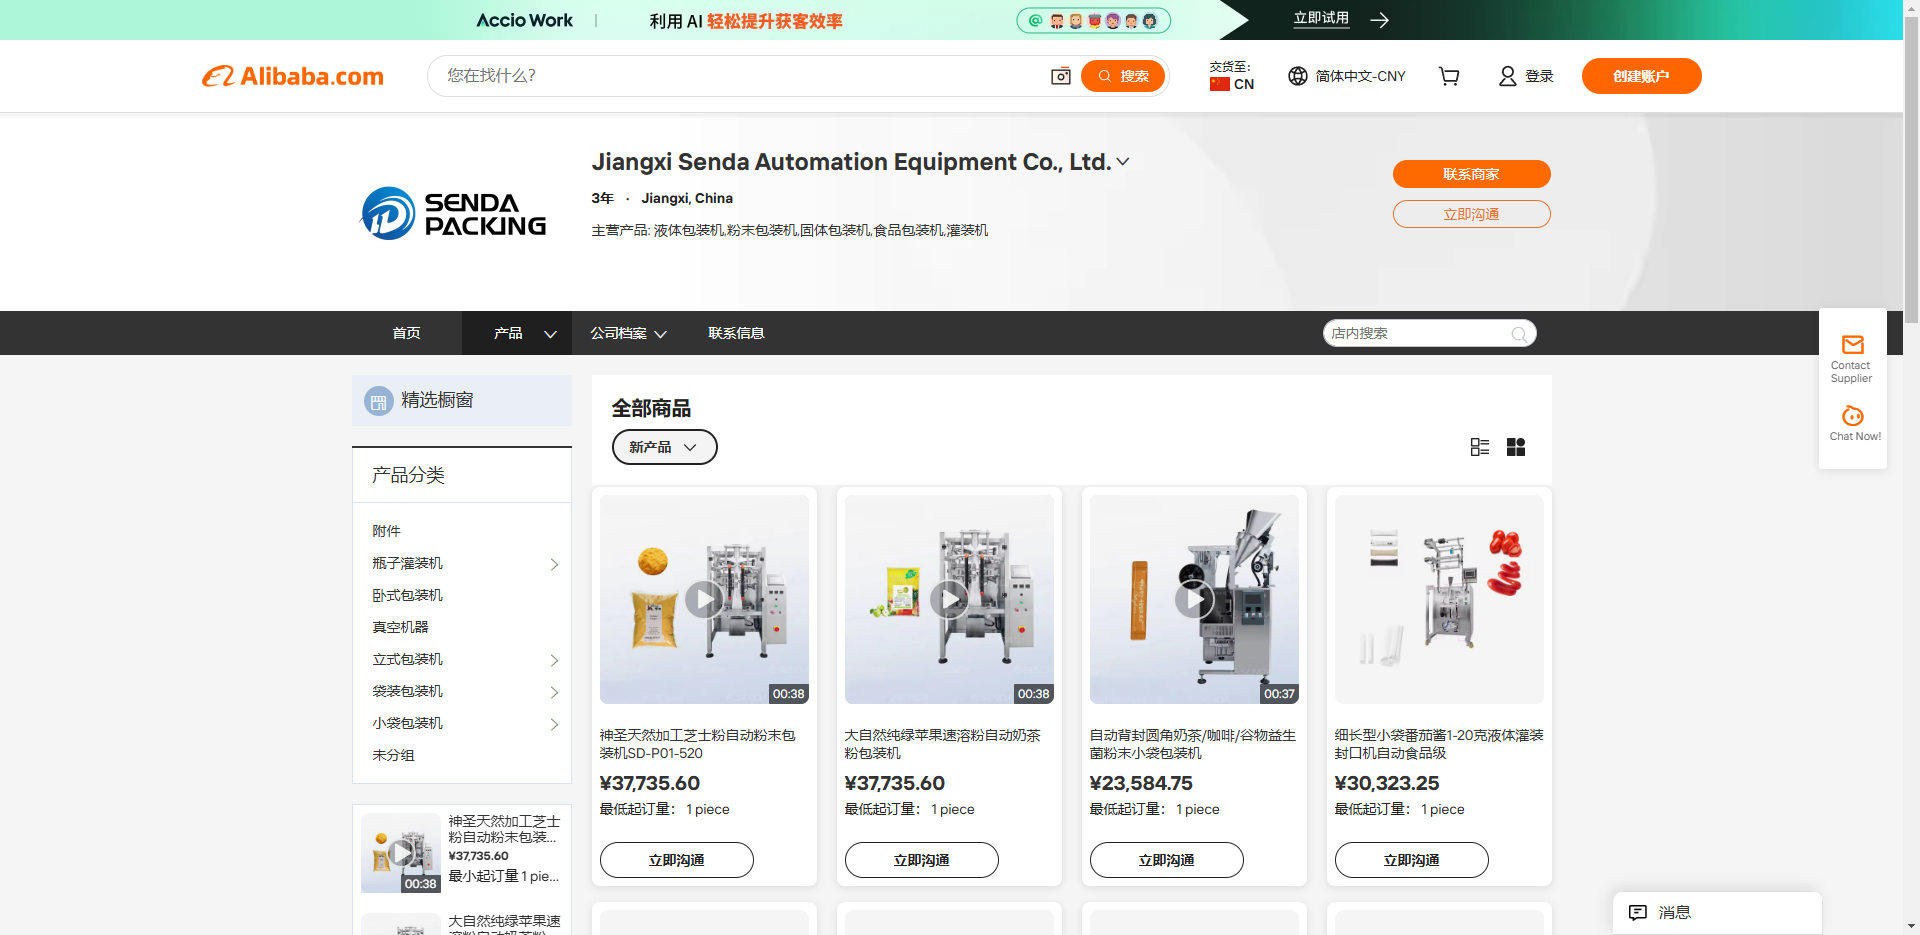1920x935 pixels.
Task: Click the orange 搜索 button
Action: (1123, 76)
